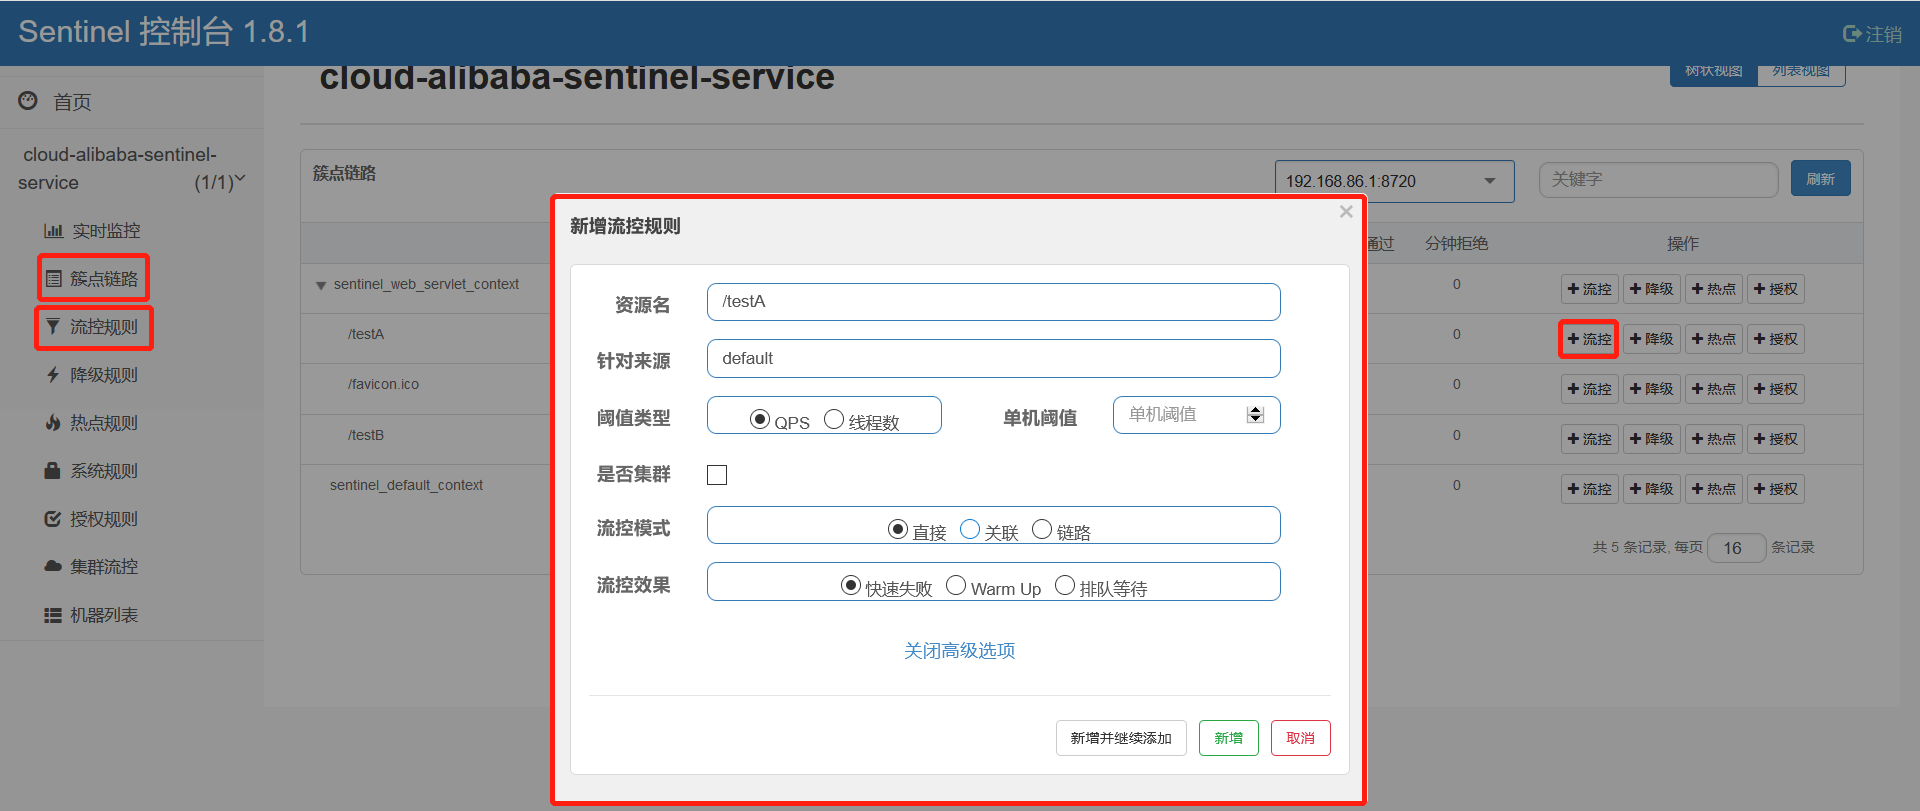Open 首页 home icon in sidebar
Viewport: 1920px width, 811px height.
[28, 101]
